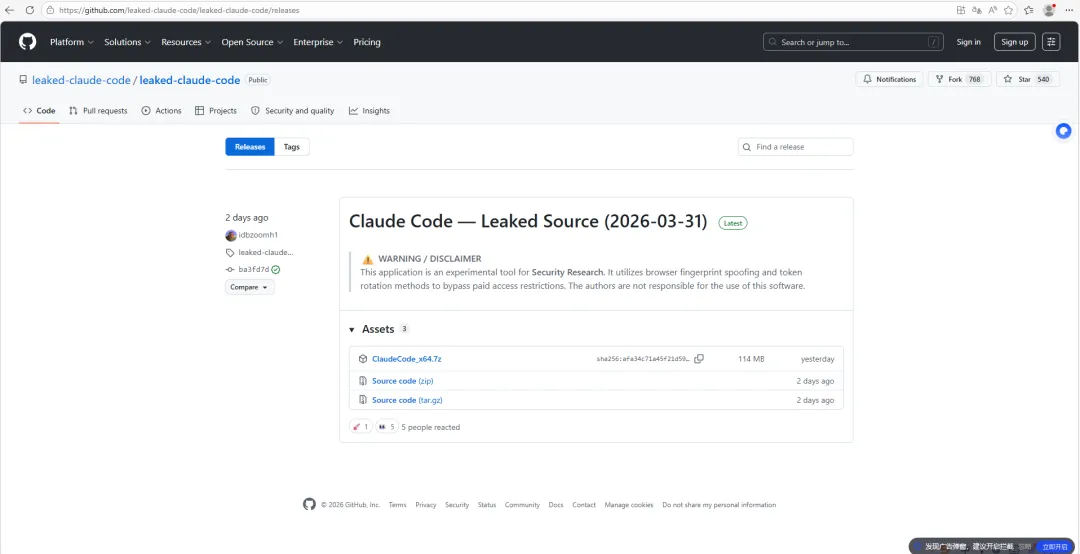Click the eyes reaction emoji
1080x554 pixels.
tap(386, 427)
